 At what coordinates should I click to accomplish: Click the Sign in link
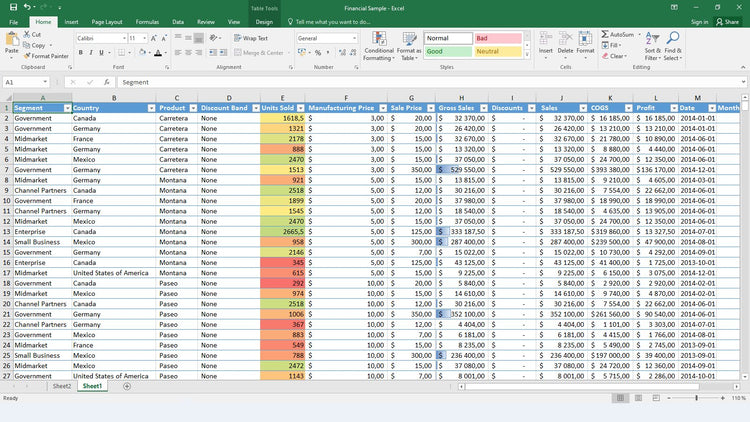tap(699, 21)
